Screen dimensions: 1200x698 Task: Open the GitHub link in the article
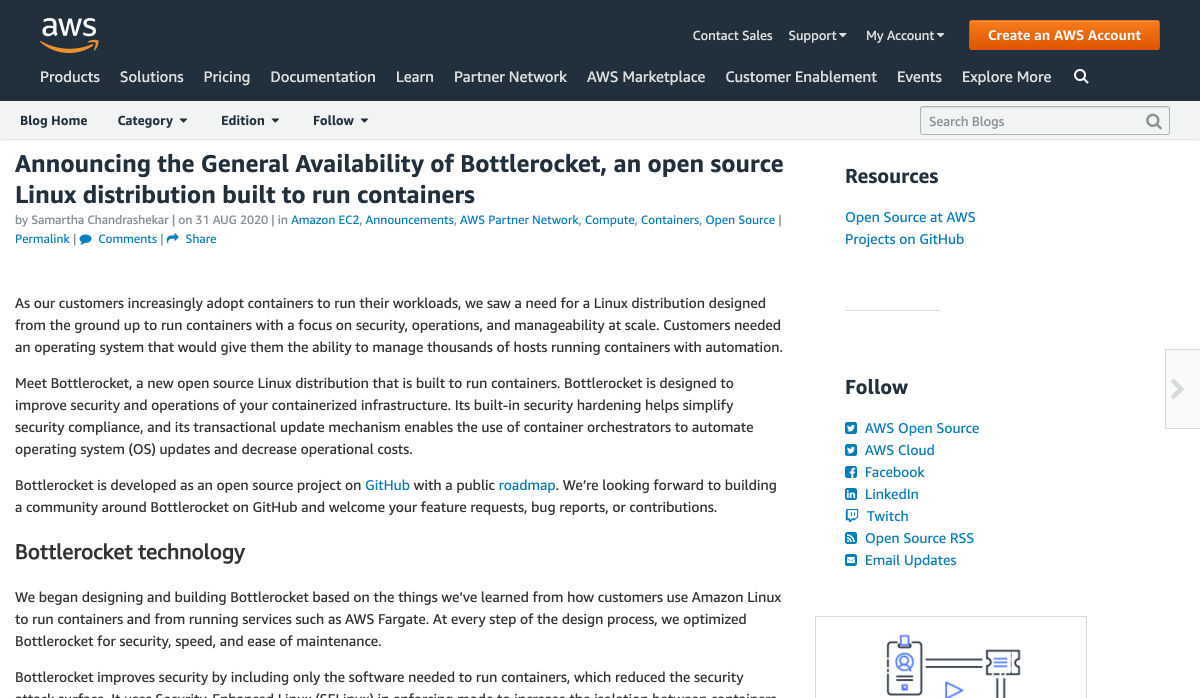[387, 485]
